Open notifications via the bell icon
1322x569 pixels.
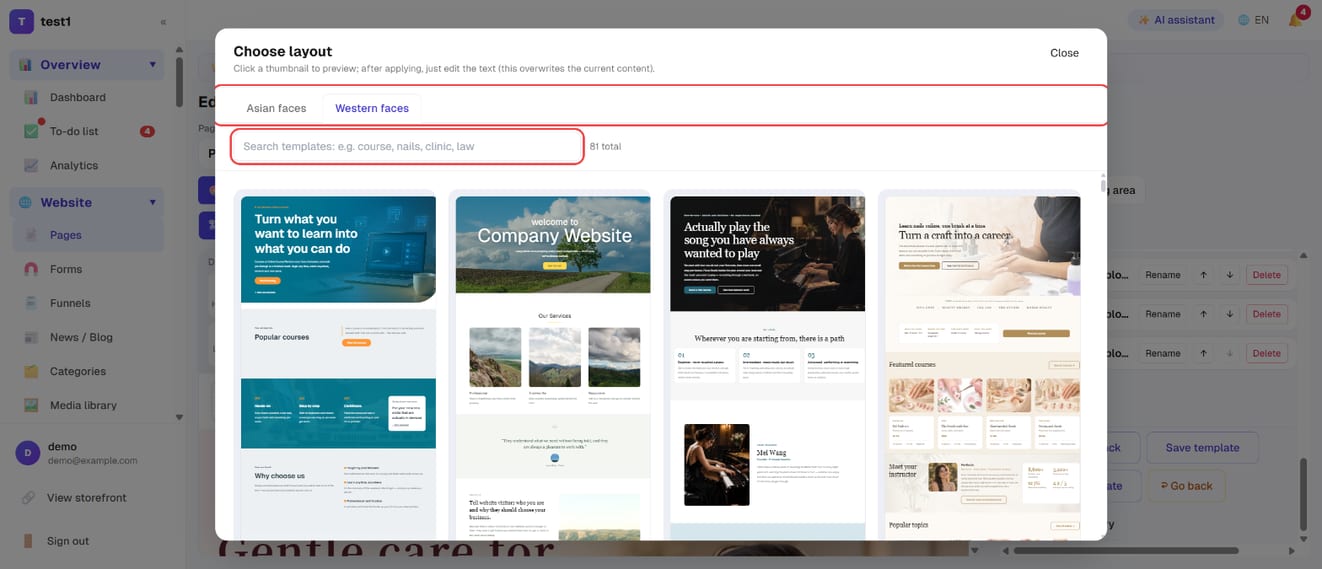(x=1295, y=21)
